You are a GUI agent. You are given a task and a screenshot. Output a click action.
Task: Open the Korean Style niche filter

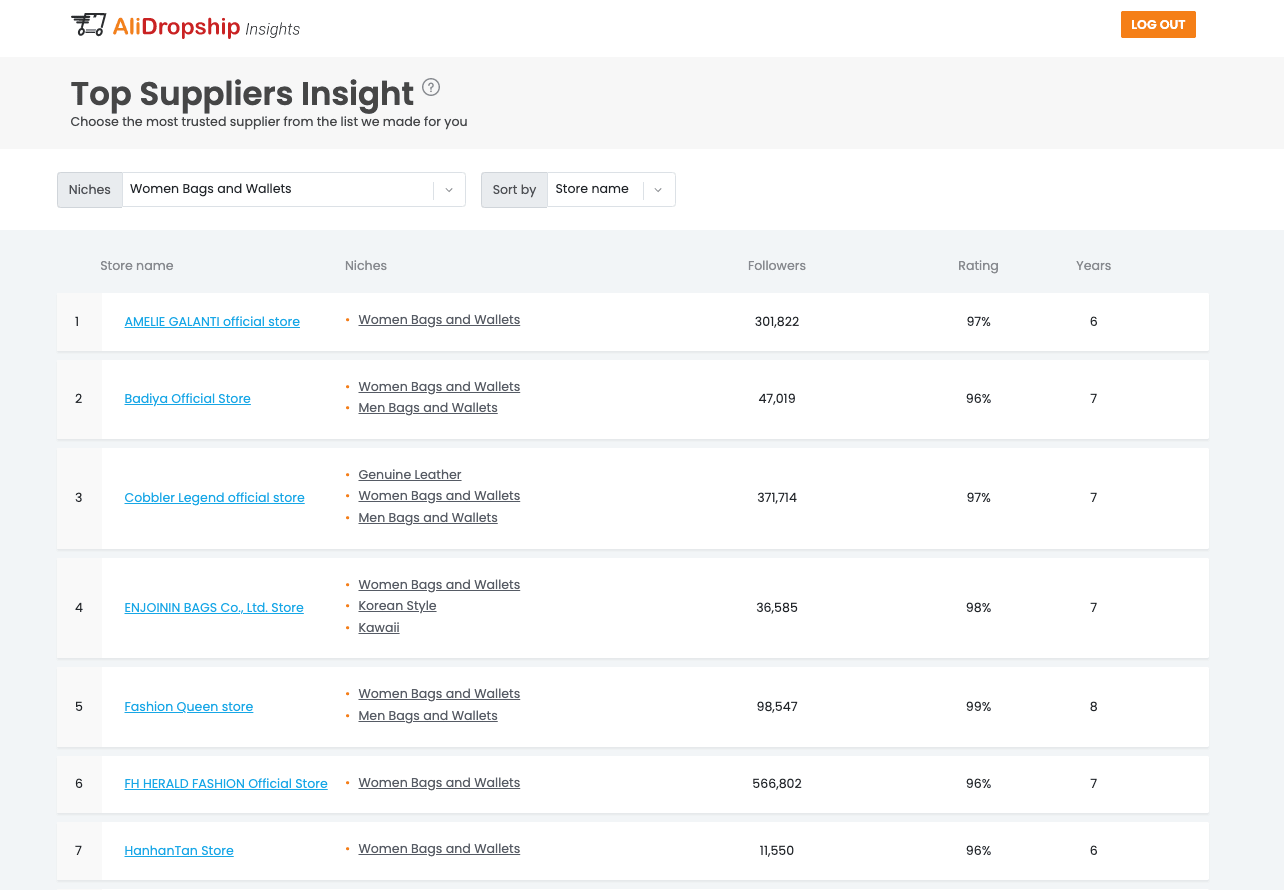[397, 606]
